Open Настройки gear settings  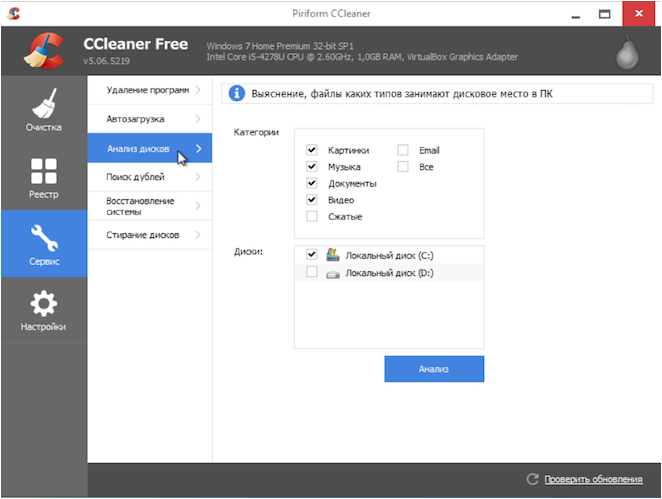pos(44,310)
